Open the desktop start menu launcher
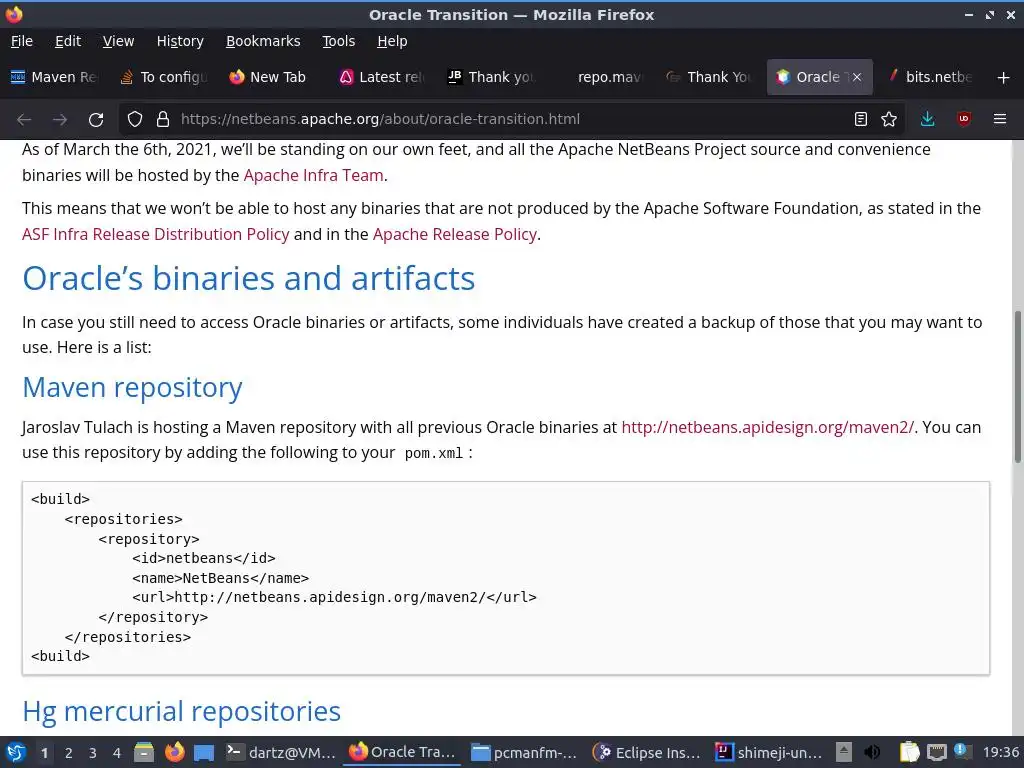 tap(16, 752)
